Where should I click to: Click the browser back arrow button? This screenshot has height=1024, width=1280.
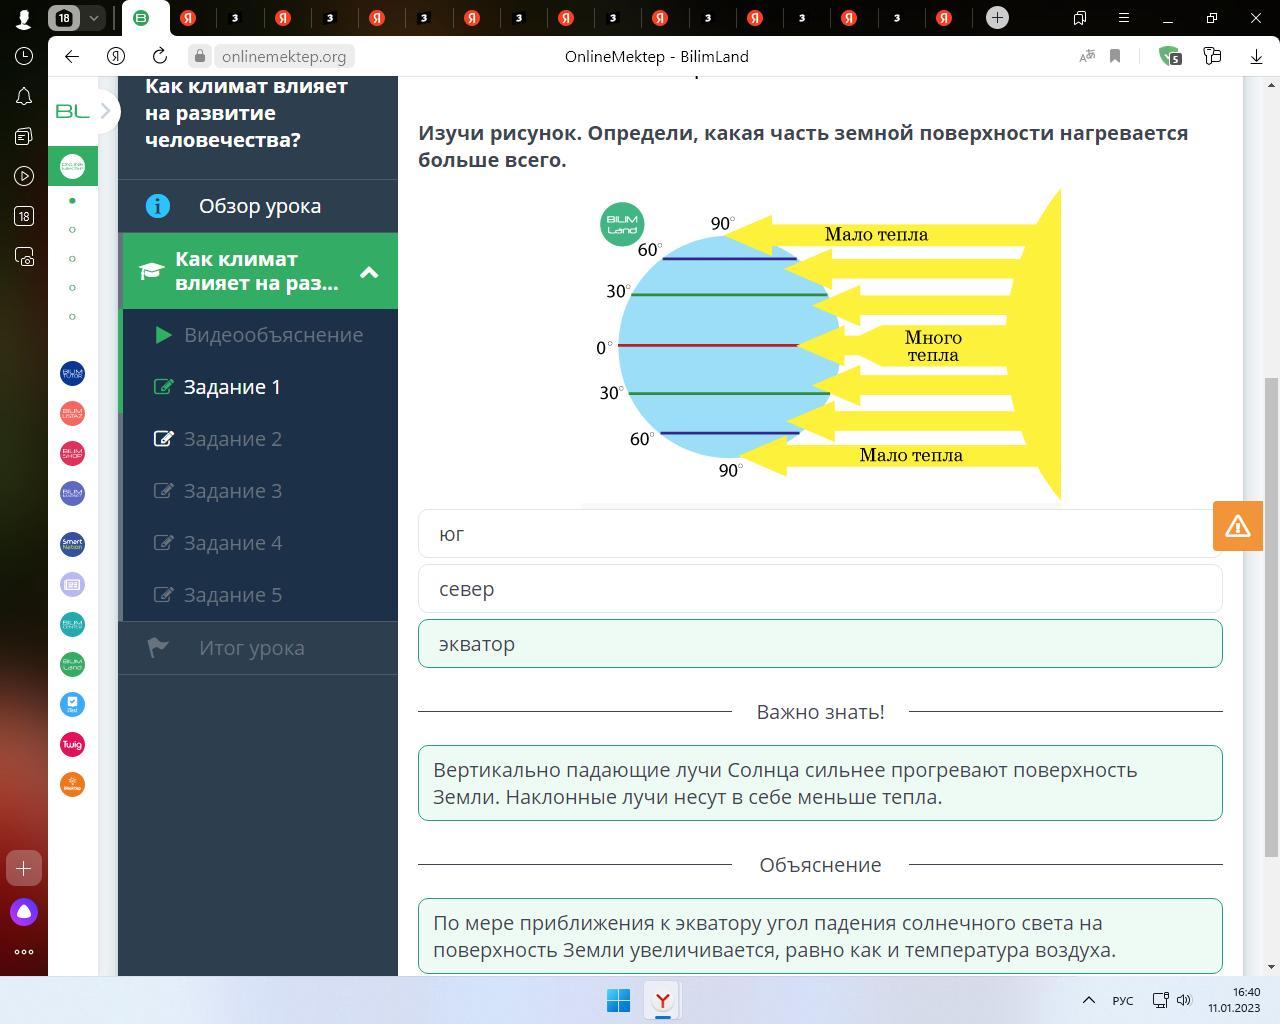[x=71, y=56]
